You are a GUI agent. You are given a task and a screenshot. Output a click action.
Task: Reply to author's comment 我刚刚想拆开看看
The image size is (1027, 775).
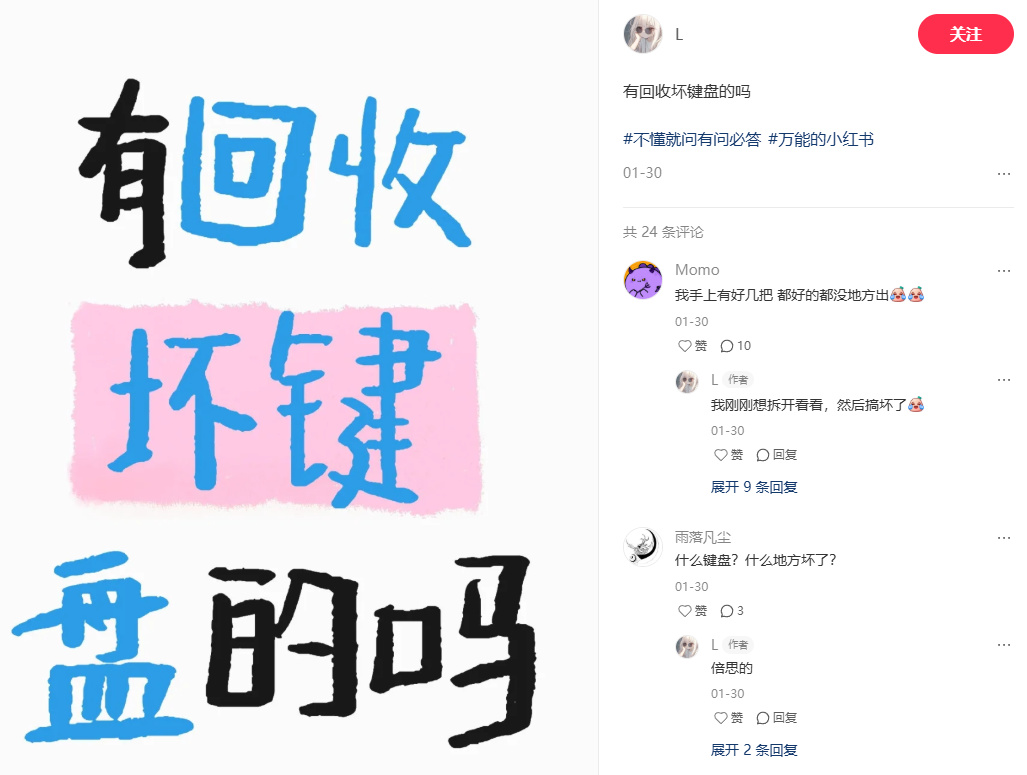tap(776, 455)
